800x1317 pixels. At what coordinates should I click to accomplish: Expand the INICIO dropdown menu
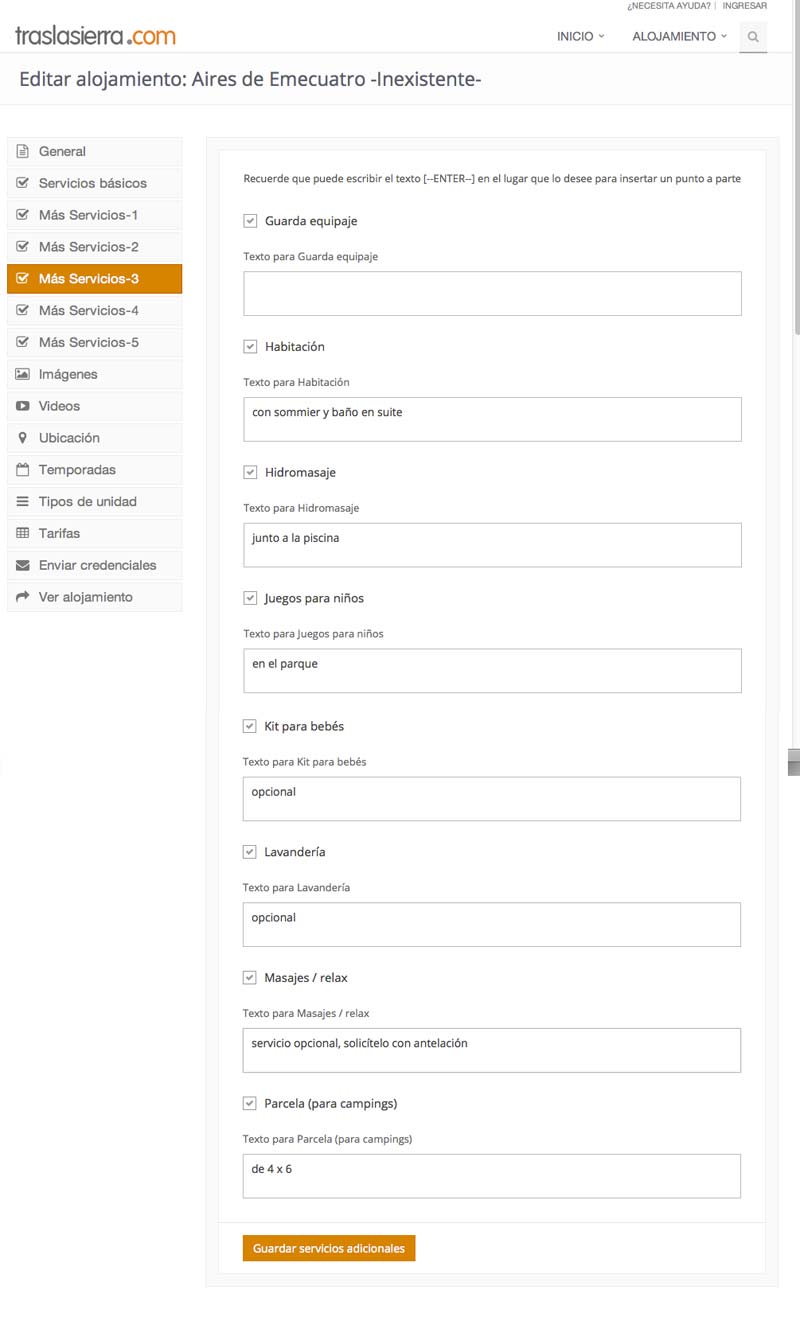(x=581, y=36)
